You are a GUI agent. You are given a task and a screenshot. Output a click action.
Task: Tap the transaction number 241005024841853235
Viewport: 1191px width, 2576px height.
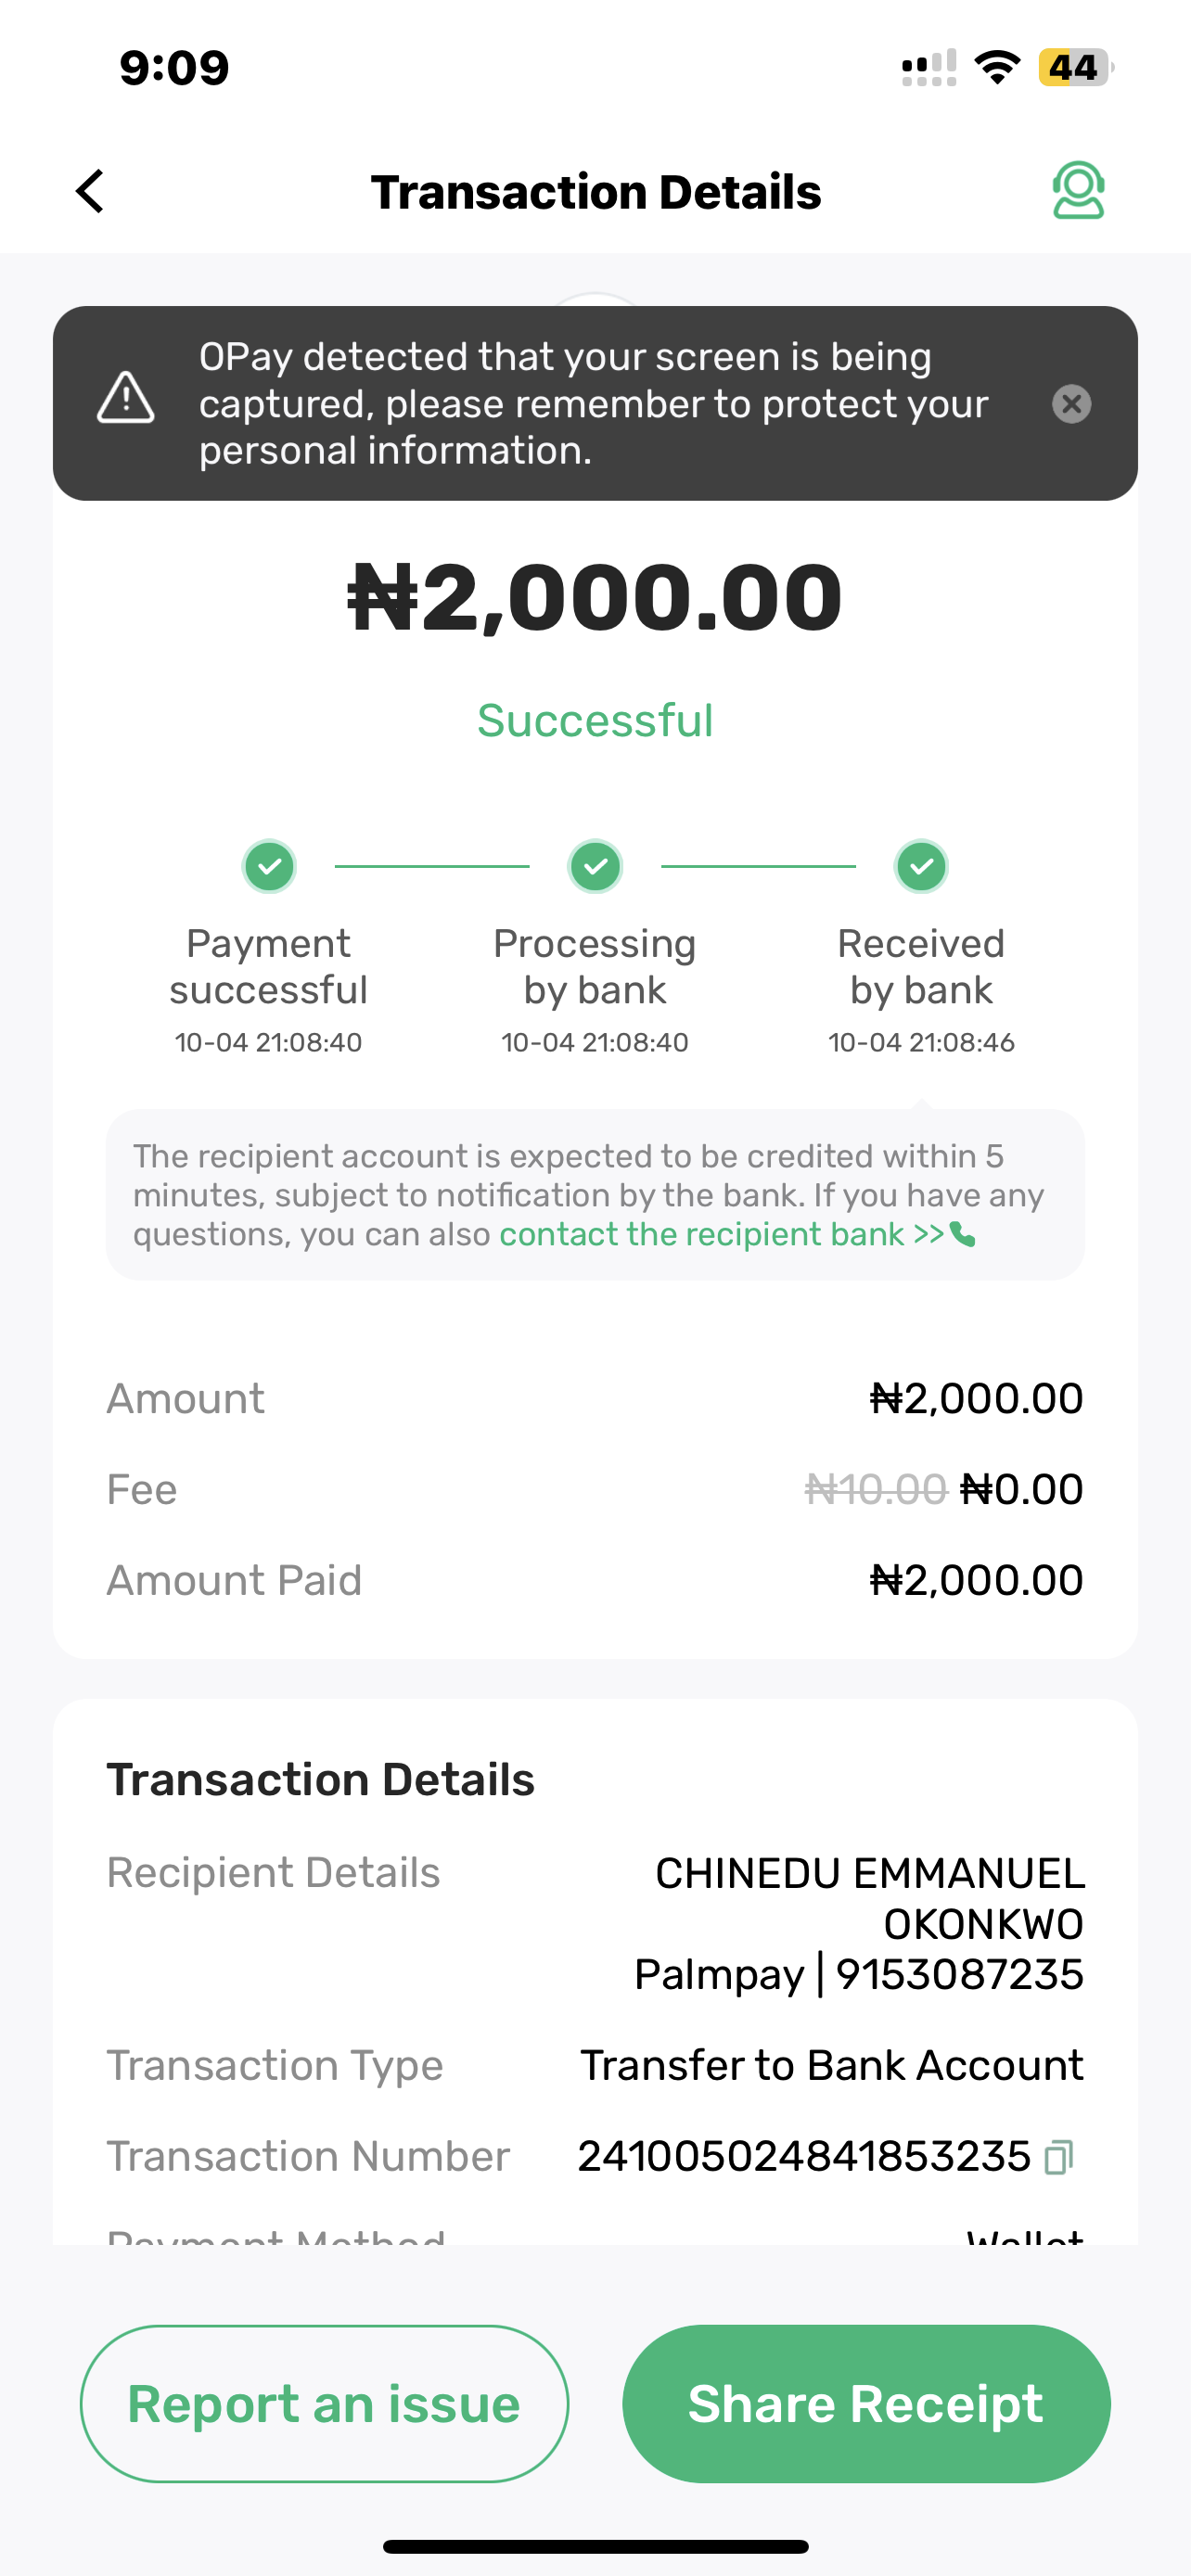[x=803, y=2157]
